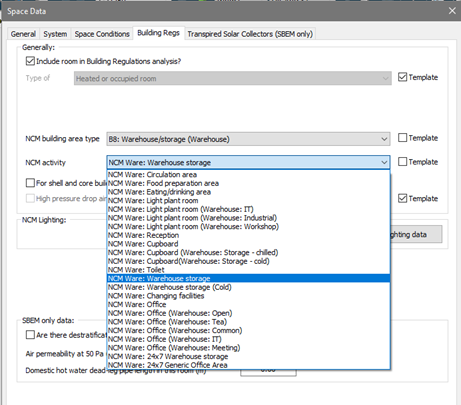Viewport: 461px width, 405px height.
Task: Check the For shell and core building option
Action: [30, 183]
